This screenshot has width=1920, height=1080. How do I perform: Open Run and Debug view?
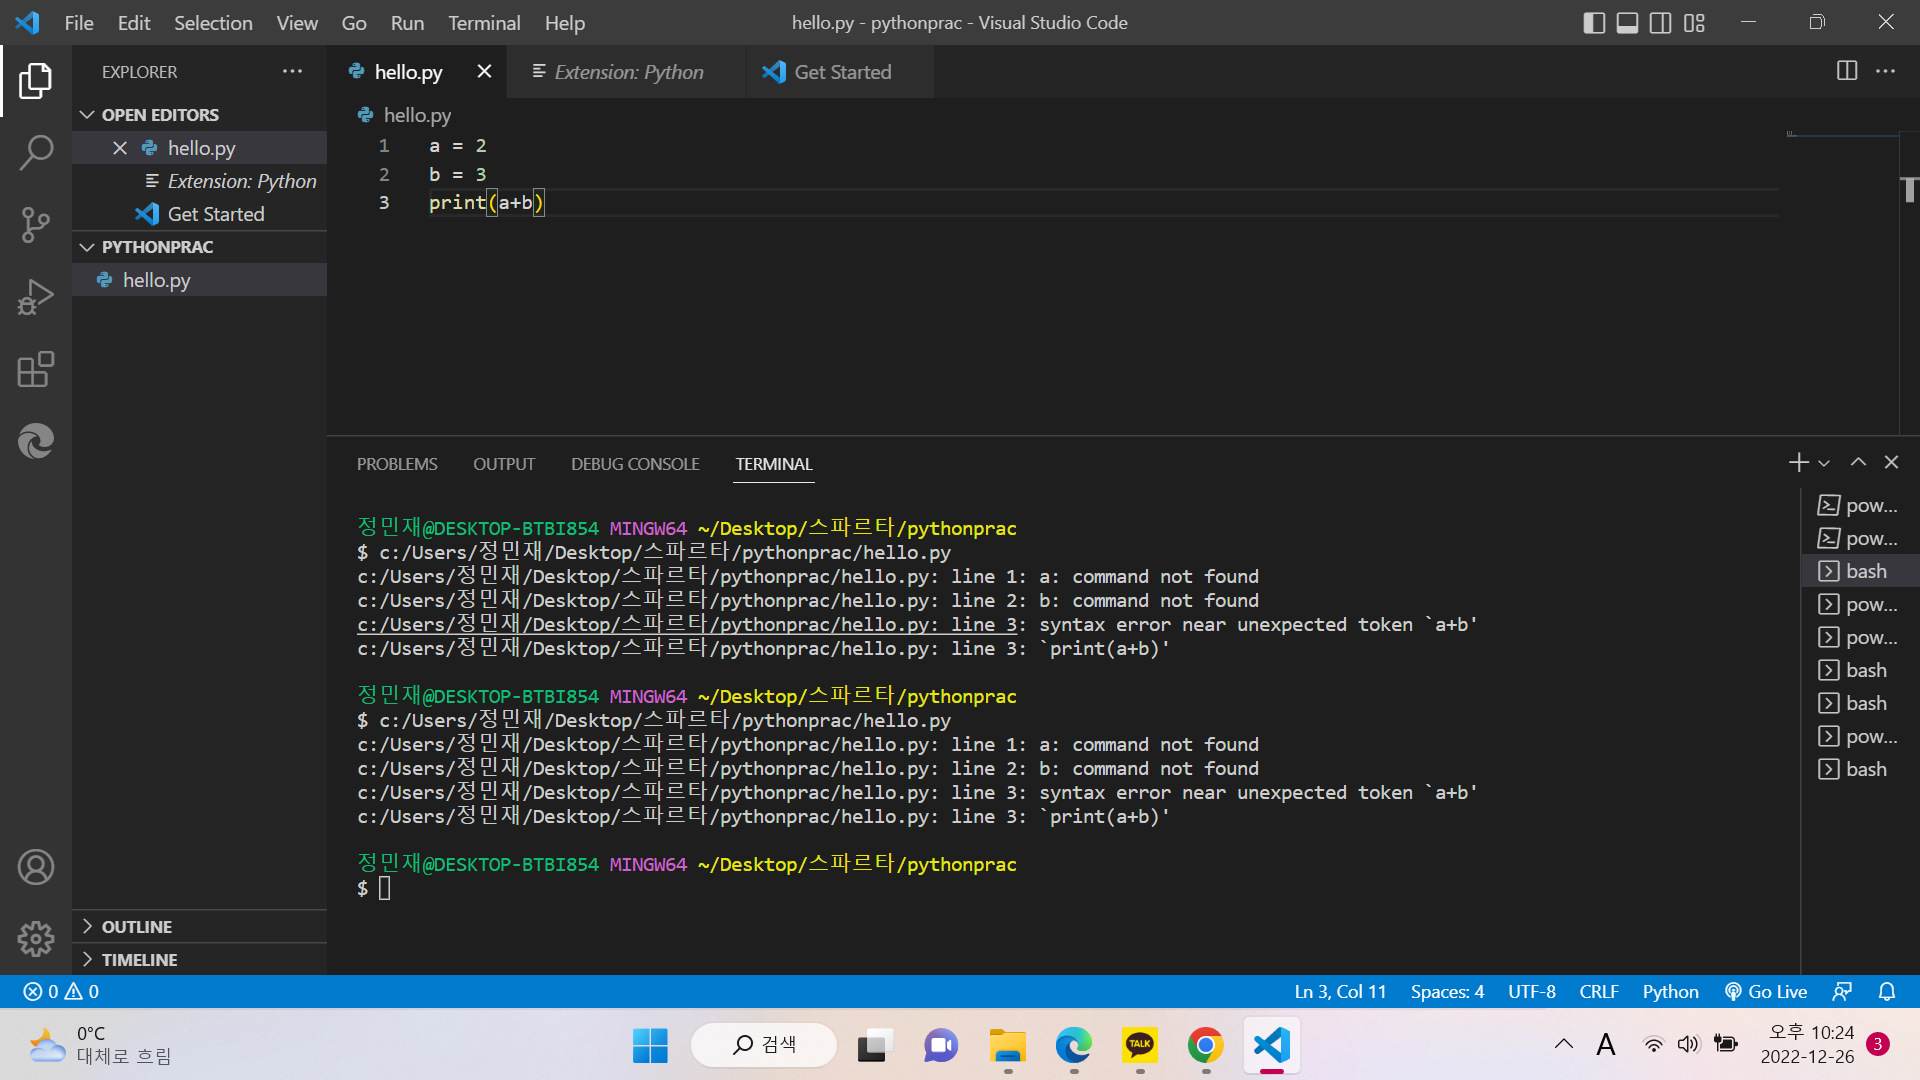pos(36,297)
